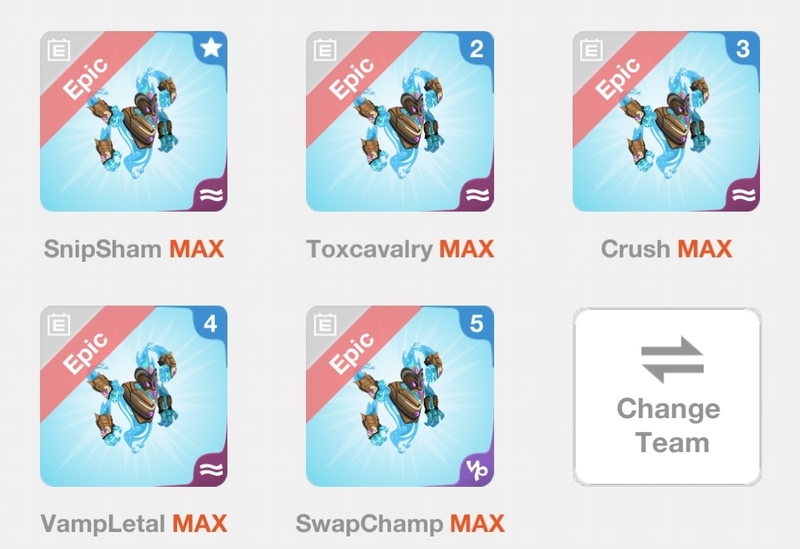The width and height of the screenshot is (800, 549).
Task: Select the SnipSham MAX name label
Action: pos(134,249)
